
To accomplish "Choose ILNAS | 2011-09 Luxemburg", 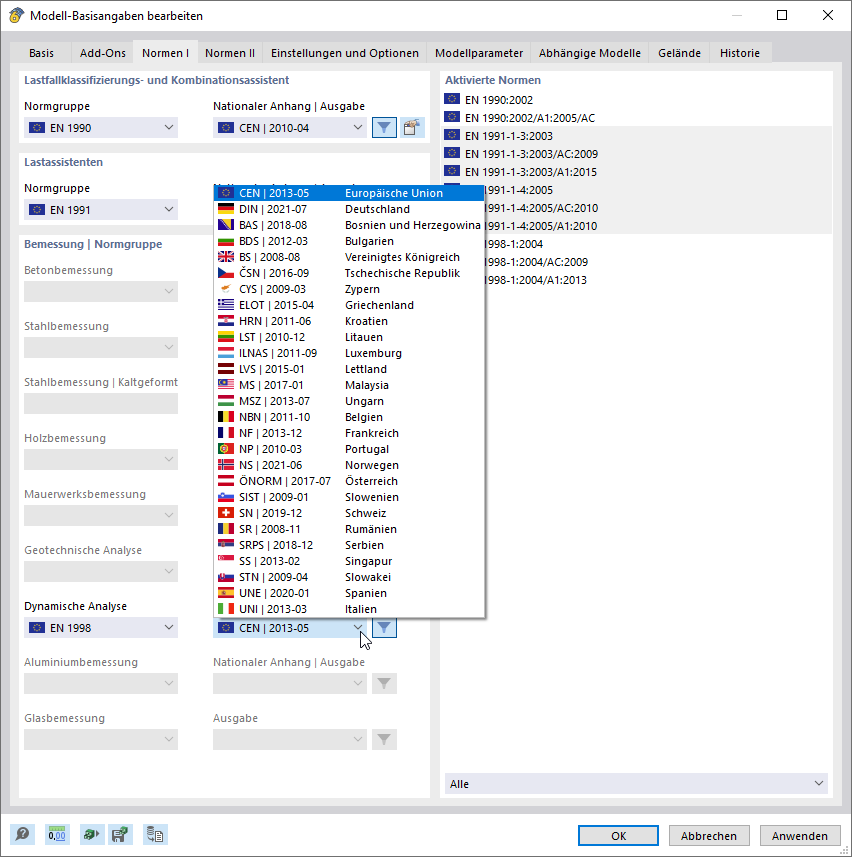I will tap(349, 353).
